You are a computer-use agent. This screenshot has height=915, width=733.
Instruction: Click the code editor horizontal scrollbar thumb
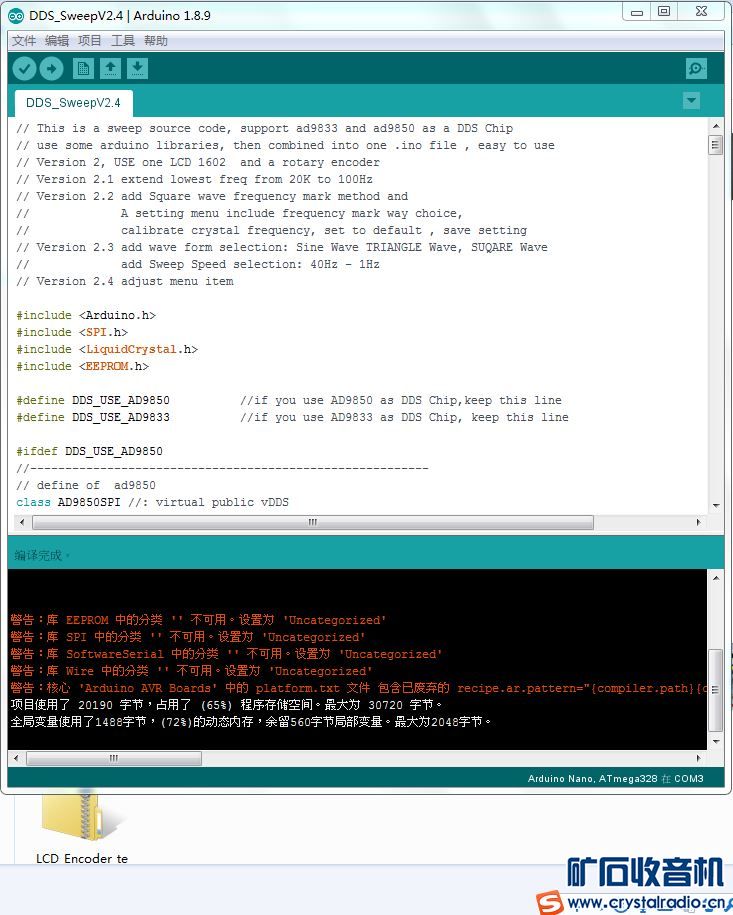pyautogui.click(x=313, y=522)
